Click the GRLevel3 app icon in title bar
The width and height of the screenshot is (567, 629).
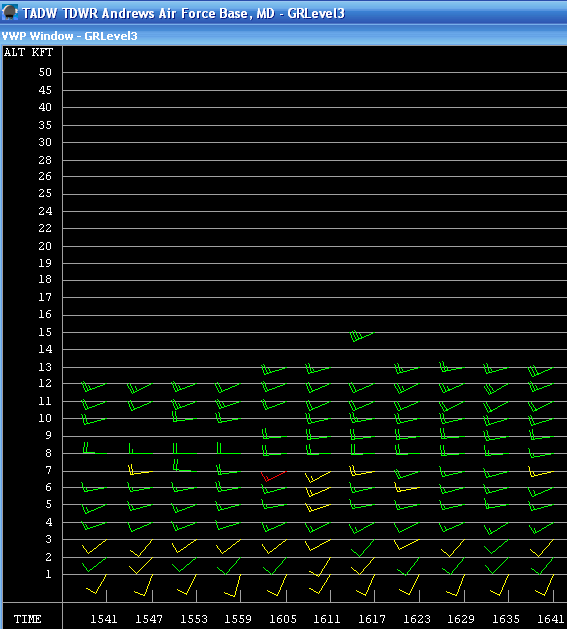tap(10, 12)
